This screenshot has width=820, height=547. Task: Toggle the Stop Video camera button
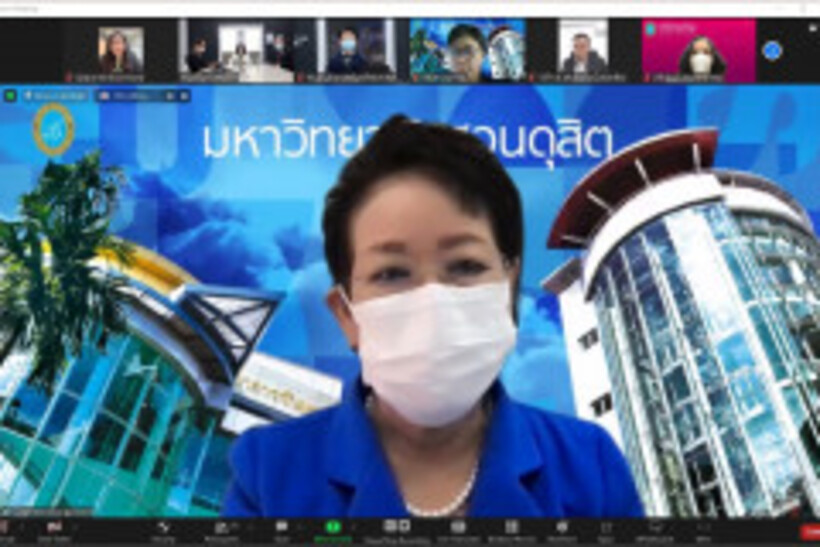click(54, 530)
